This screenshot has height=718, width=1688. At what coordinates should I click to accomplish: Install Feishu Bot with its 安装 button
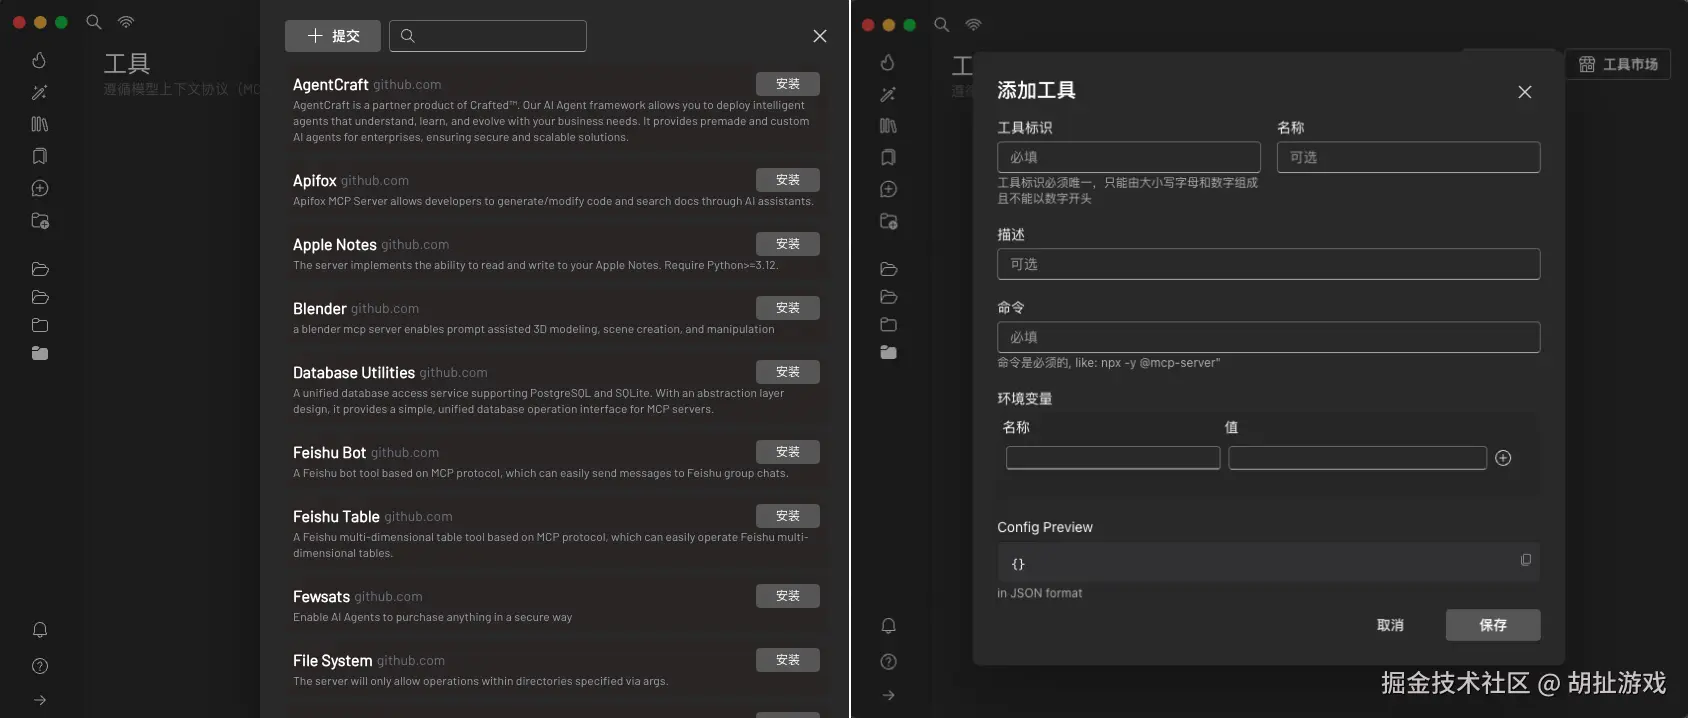point(788,452)
